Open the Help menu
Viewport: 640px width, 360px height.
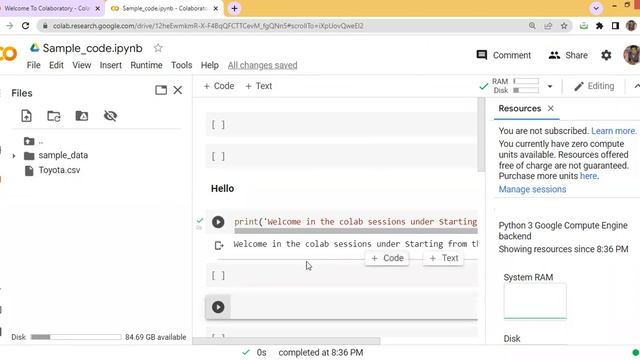click(x=209, y=65)
